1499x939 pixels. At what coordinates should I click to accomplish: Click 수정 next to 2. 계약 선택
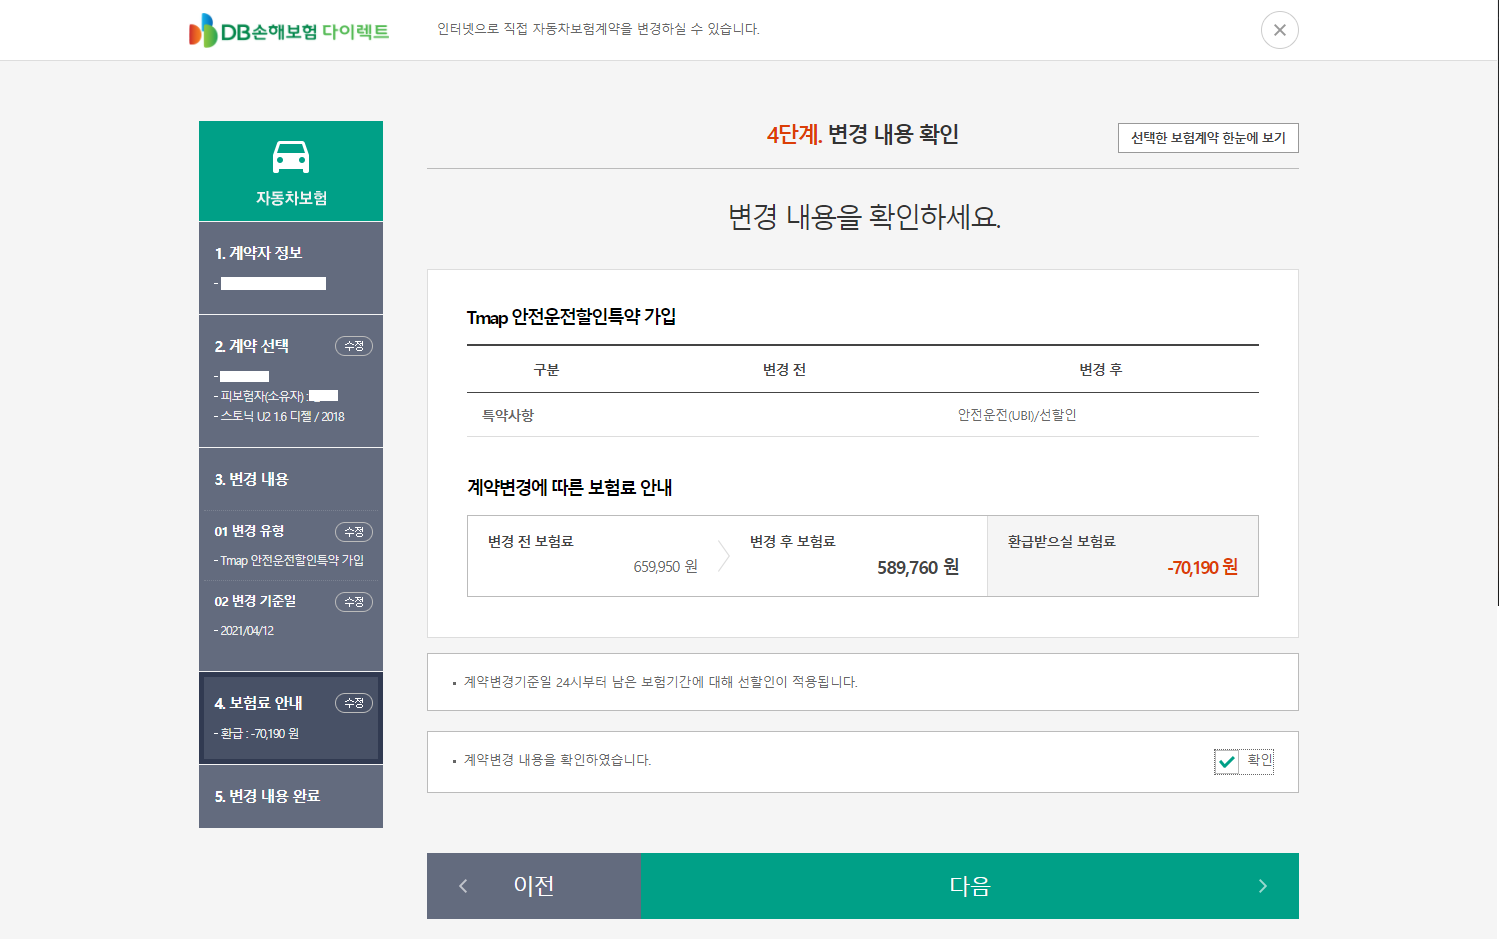(x=354, y=346)
